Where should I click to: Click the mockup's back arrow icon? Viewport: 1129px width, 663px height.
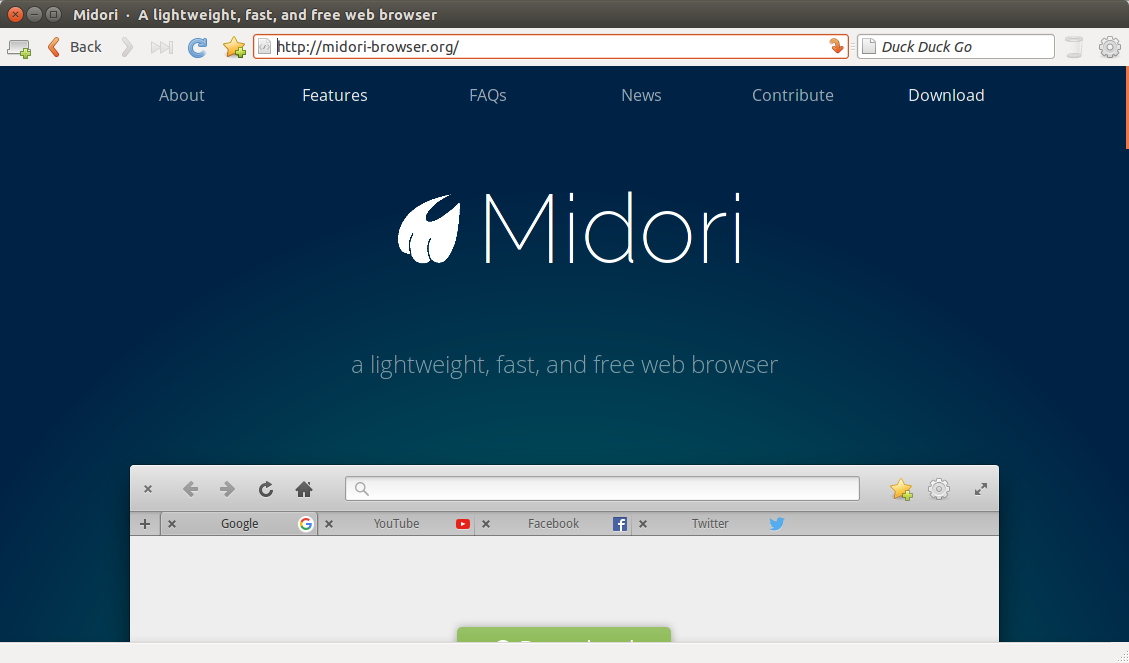[190, 489]
